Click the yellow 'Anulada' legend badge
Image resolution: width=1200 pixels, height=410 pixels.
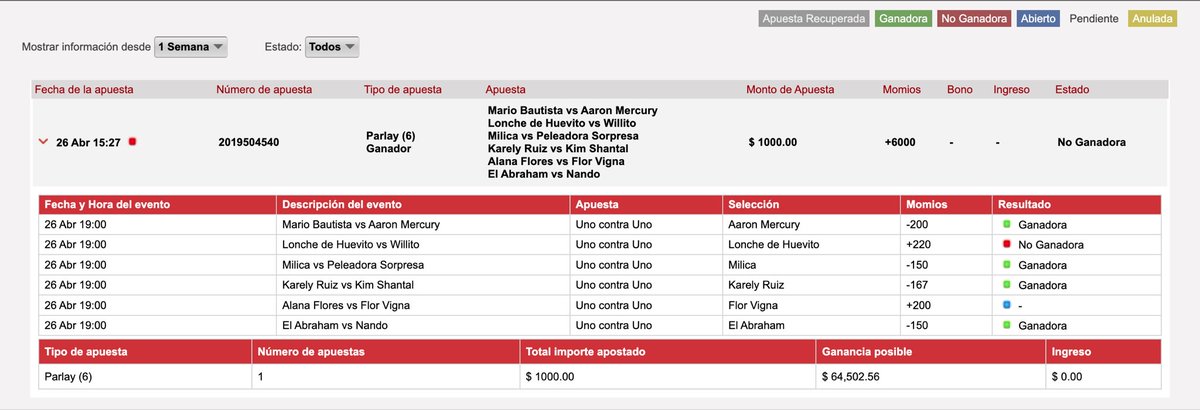(1153, 19)
